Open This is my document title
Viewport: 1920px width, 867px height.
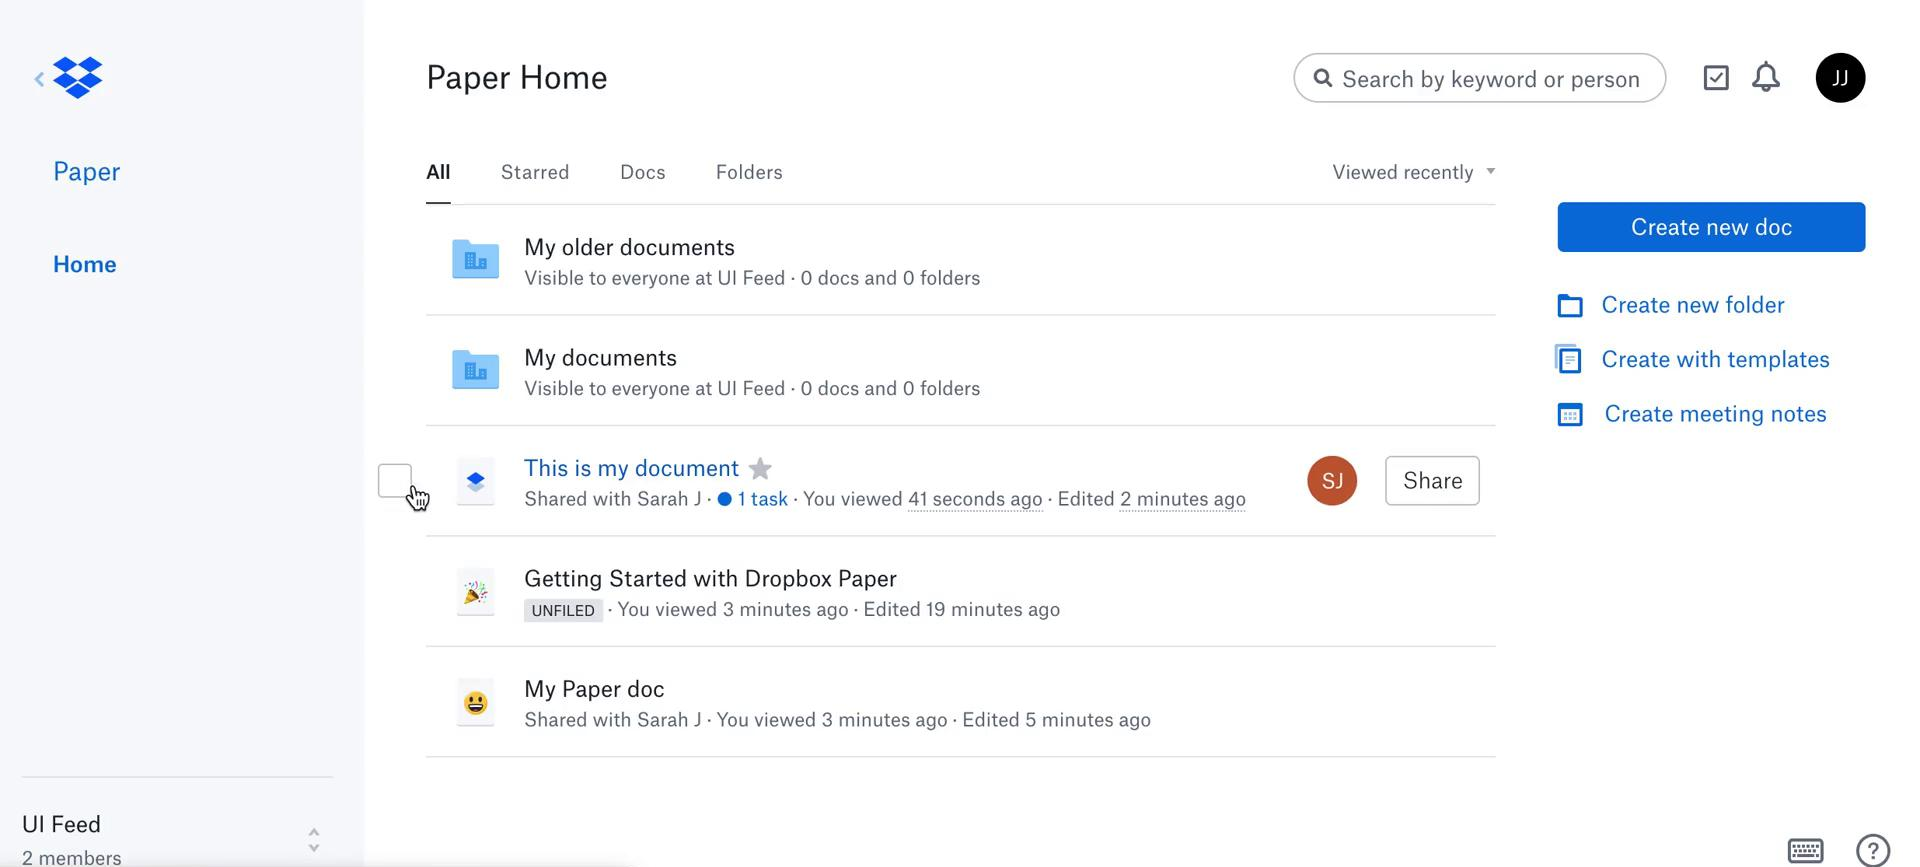tap(631, 468)
